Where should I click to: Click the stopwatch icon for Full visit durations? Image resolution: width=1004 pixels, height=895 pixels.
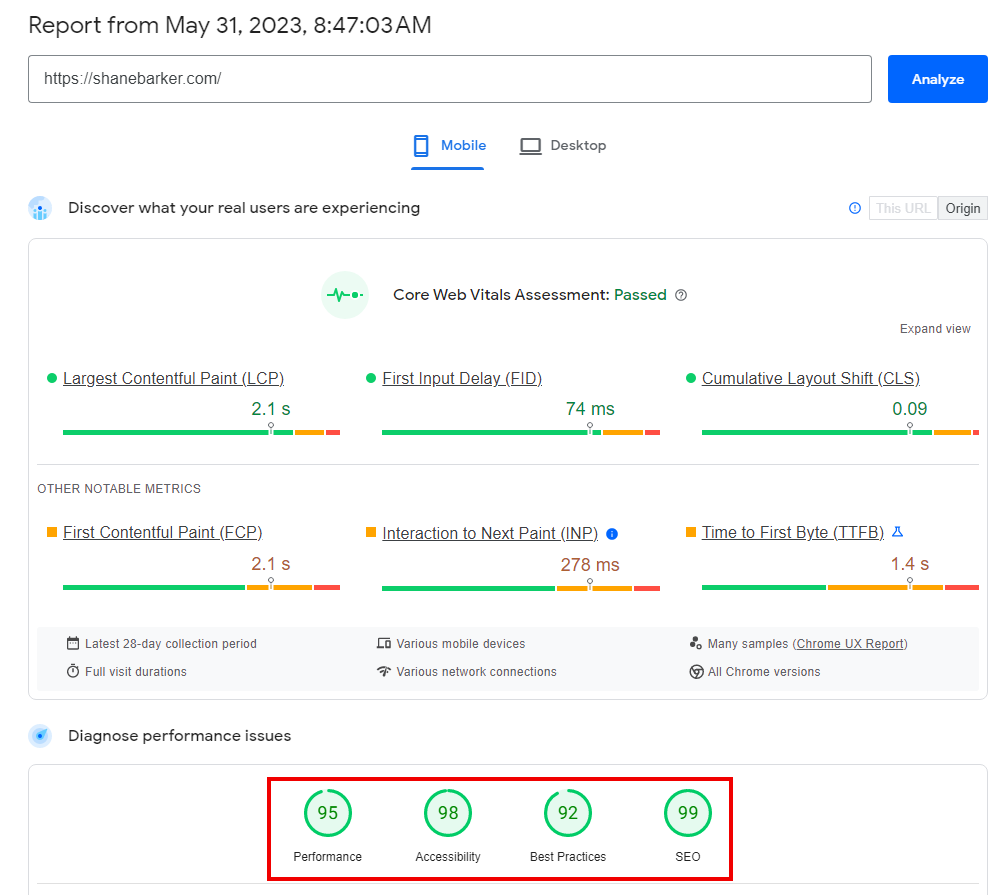click(x=73, y=671)
